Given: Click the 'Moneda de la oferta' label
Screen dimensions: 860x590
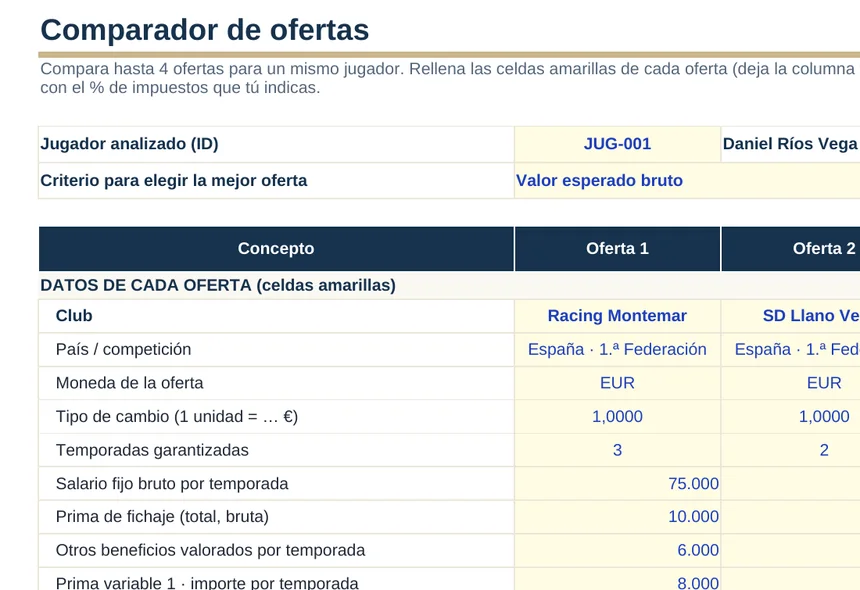Looking at the screenshot, I should tap(129, 383).
